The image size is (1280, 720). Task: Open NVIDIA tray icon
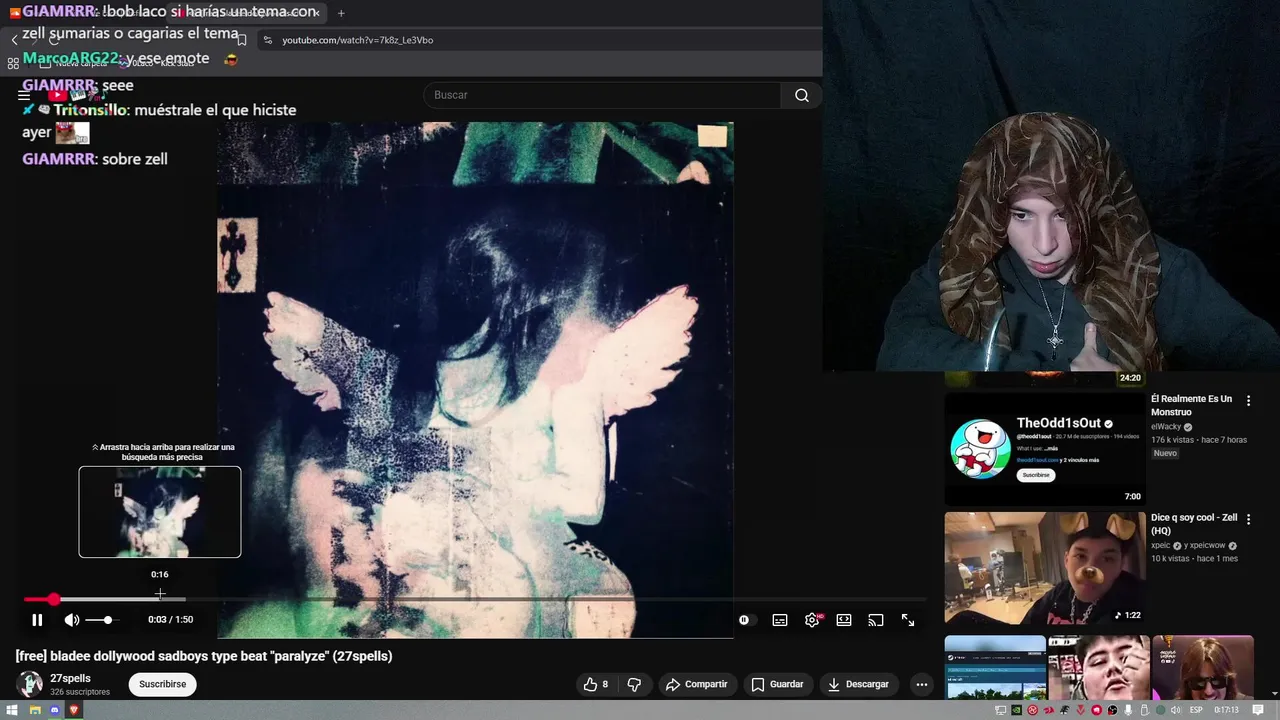(x=1016, y=710)
